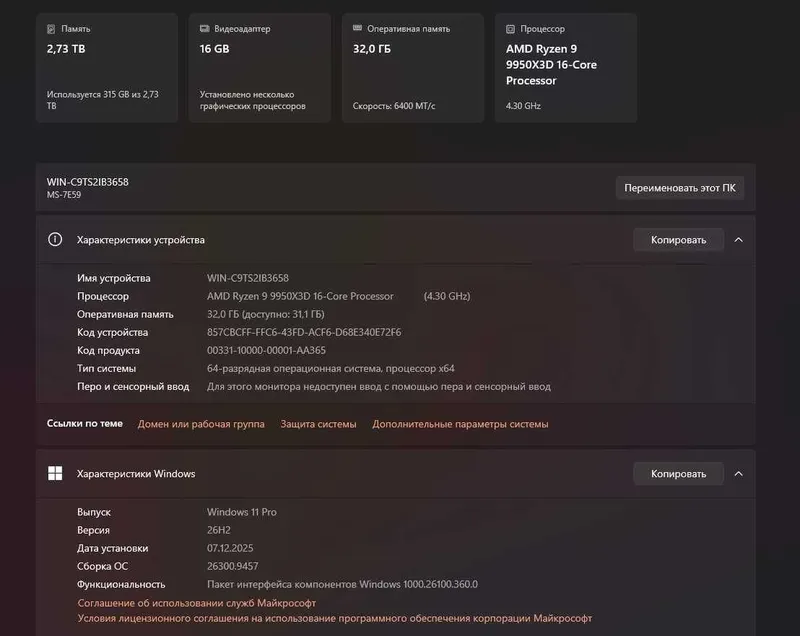This screenshot has height=636, width=800.
Task: Click the video adapter icon beside Видеоадаптер
Action: click(205, 29)
